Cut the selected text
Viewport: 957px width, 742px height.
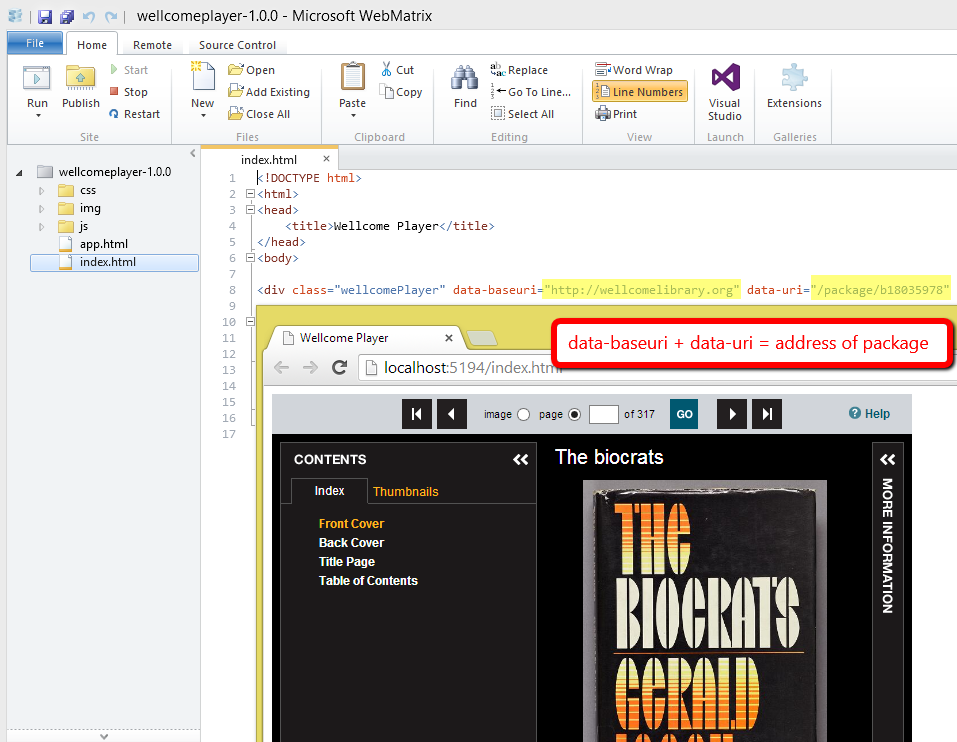(397, 70)
